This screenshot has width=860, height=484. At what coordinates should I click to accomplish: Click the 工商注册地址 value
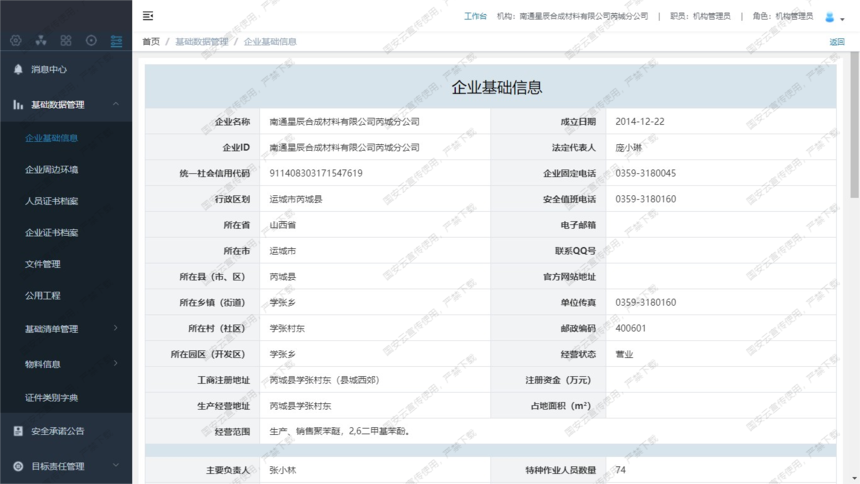(325, 380)
